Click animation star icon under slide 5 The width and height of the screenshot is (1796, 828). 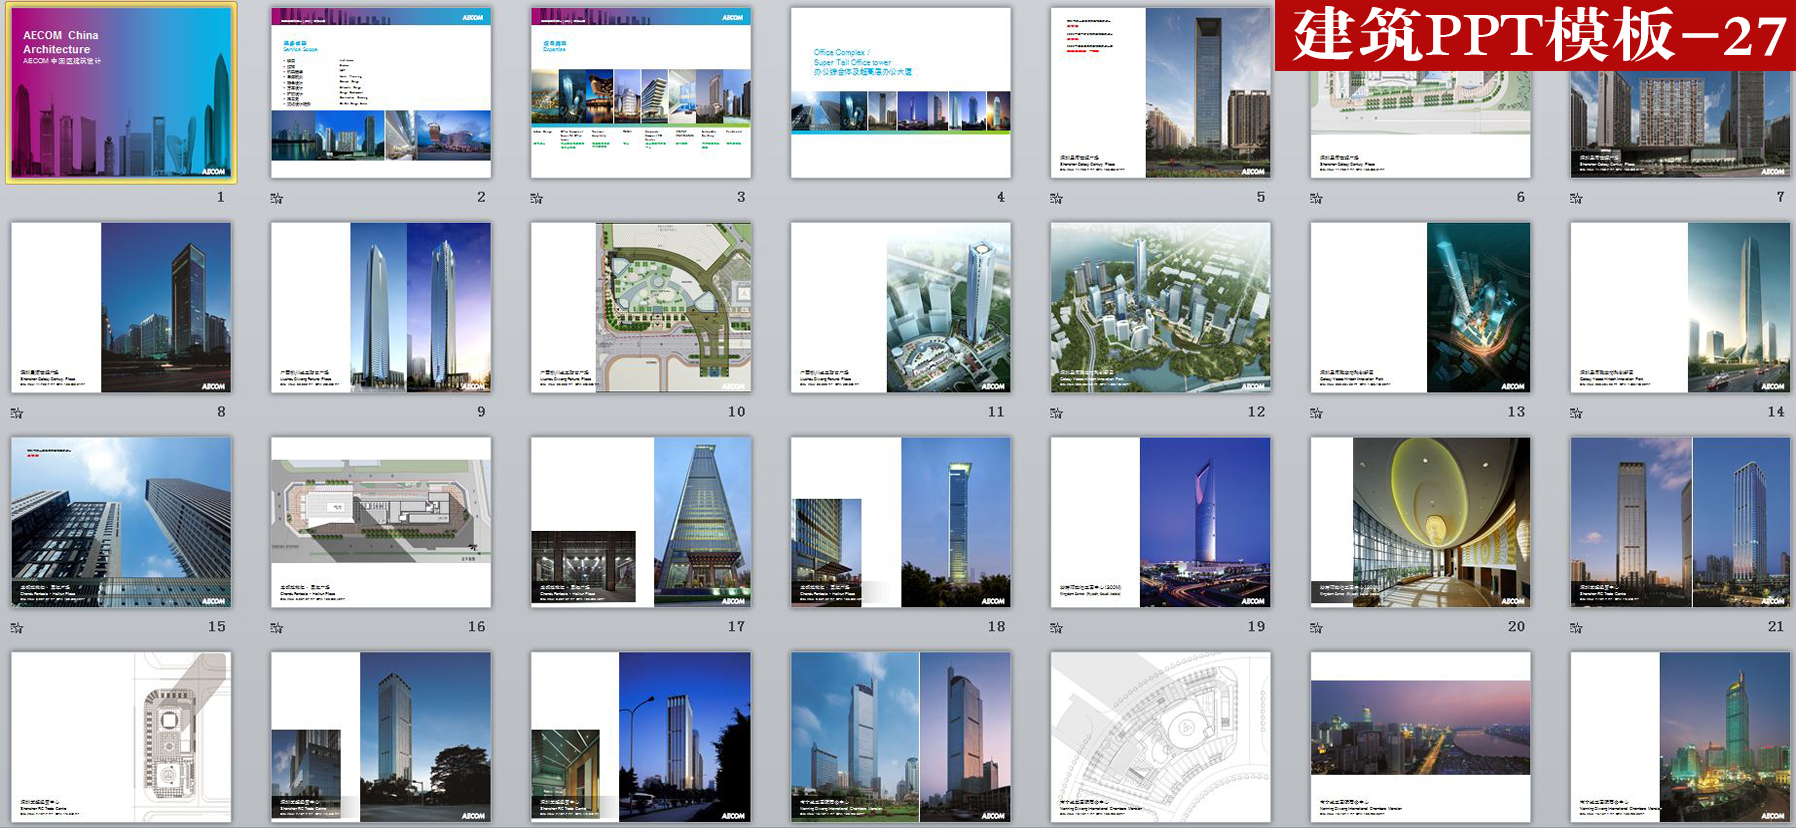tap(1057, 198)
